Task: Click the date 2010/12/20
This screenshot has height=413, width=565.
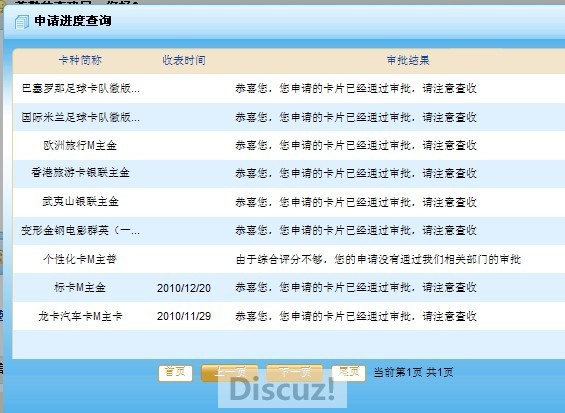Action: 184,288
